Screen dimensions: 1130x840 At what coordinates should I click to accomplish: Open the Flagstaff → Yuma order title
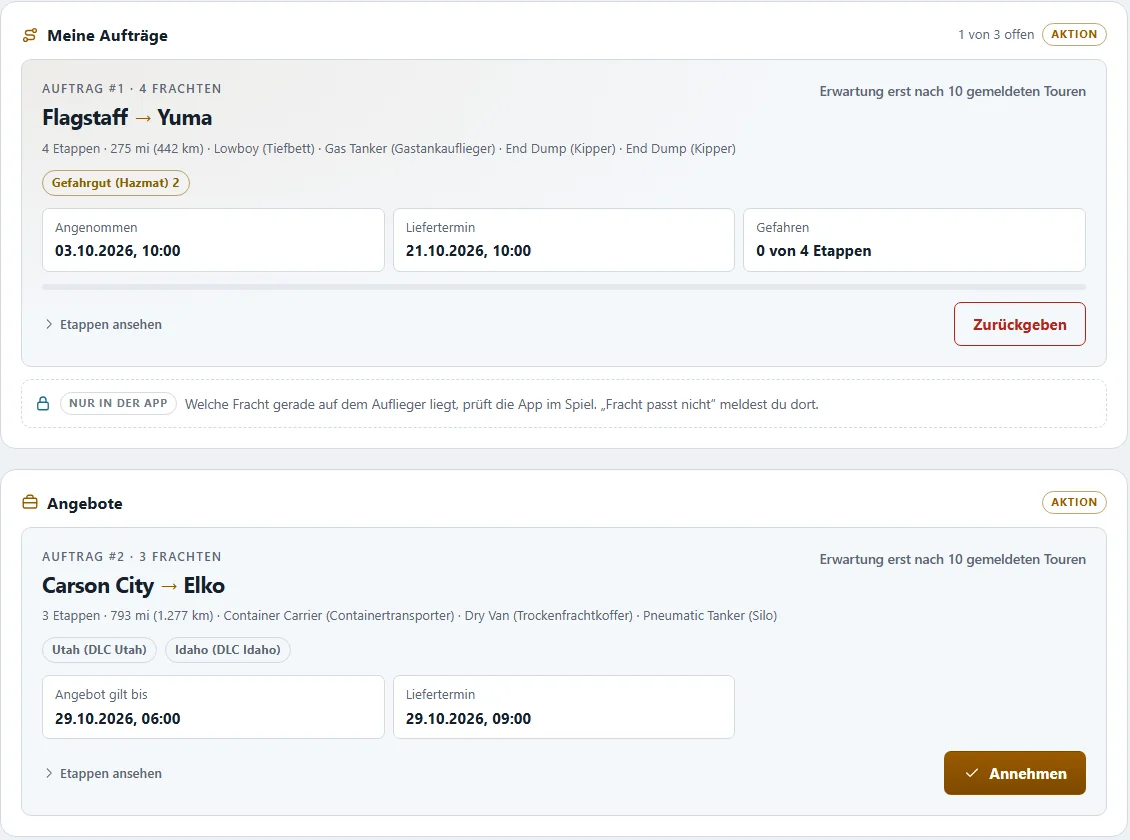point(128,117)
